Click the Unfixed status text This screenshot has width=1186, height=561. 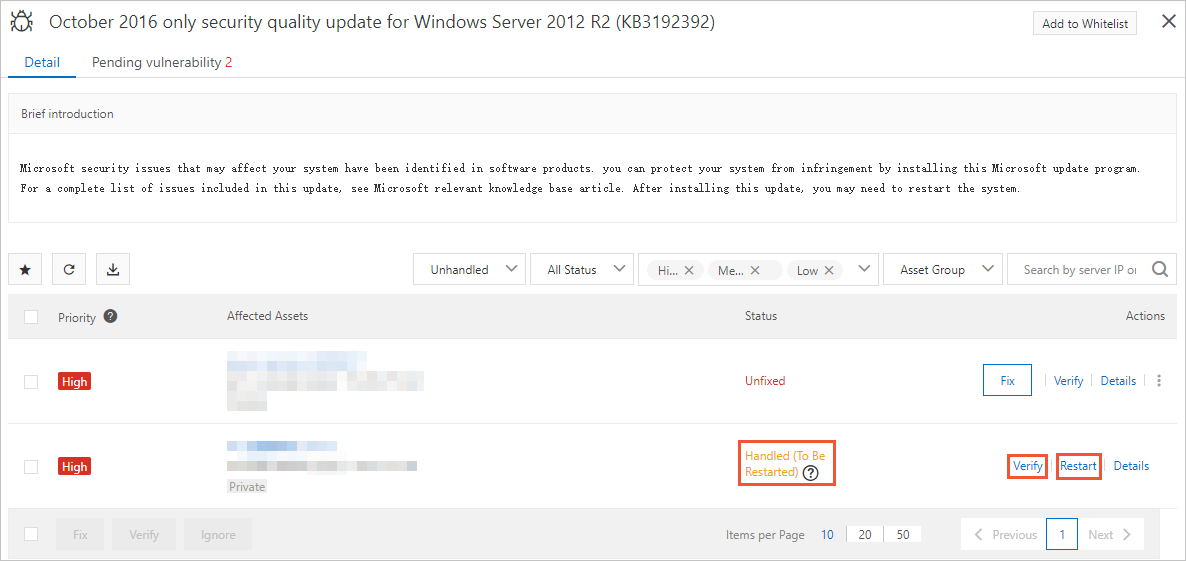(x=765, y=381)
